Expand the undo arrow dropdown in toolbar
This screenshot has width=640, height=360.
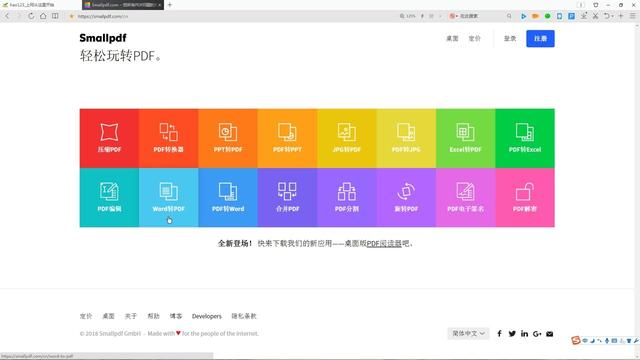pyautogui.click(x=612, y=16)
